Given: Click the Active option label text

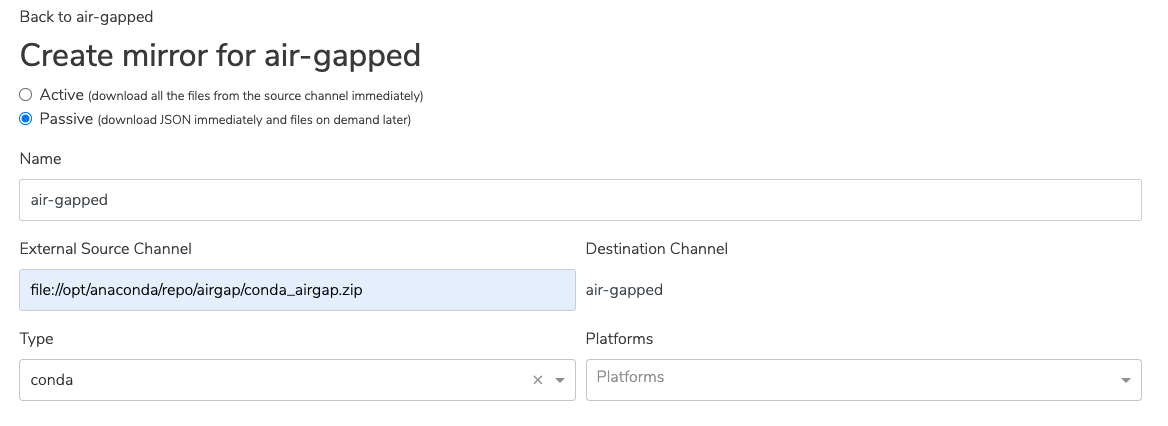Looking at the screenshot, I should (x=62, y=95).
